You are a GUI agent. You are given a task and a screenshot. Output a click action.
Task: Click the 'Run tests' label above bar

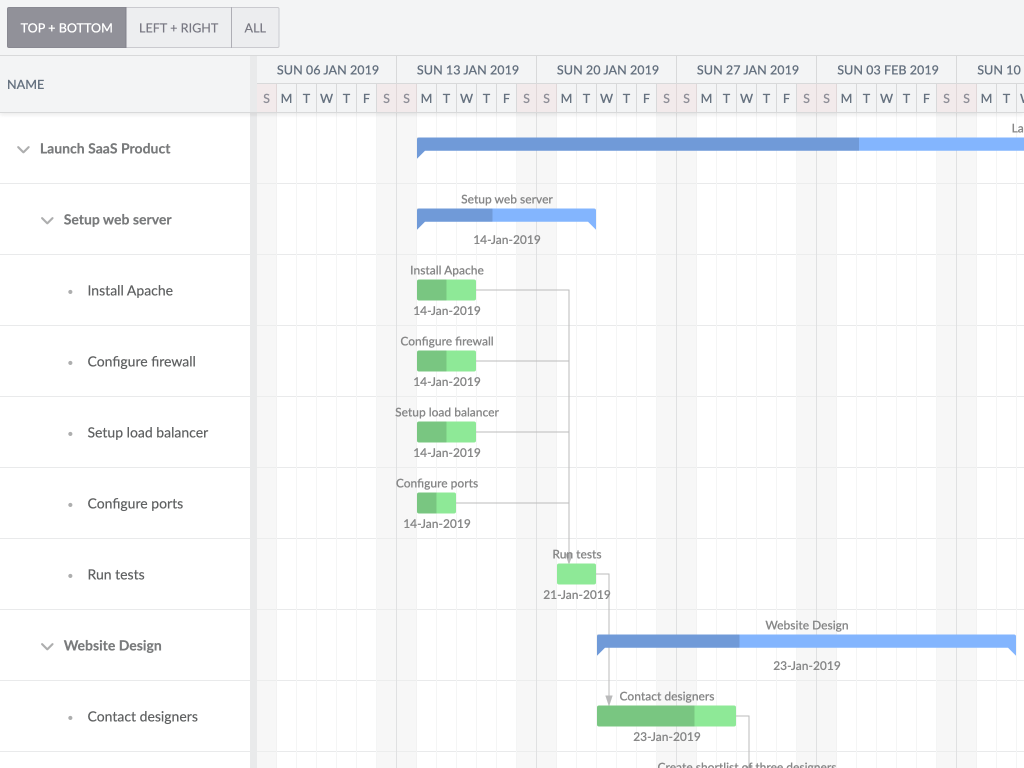(577, 554)
